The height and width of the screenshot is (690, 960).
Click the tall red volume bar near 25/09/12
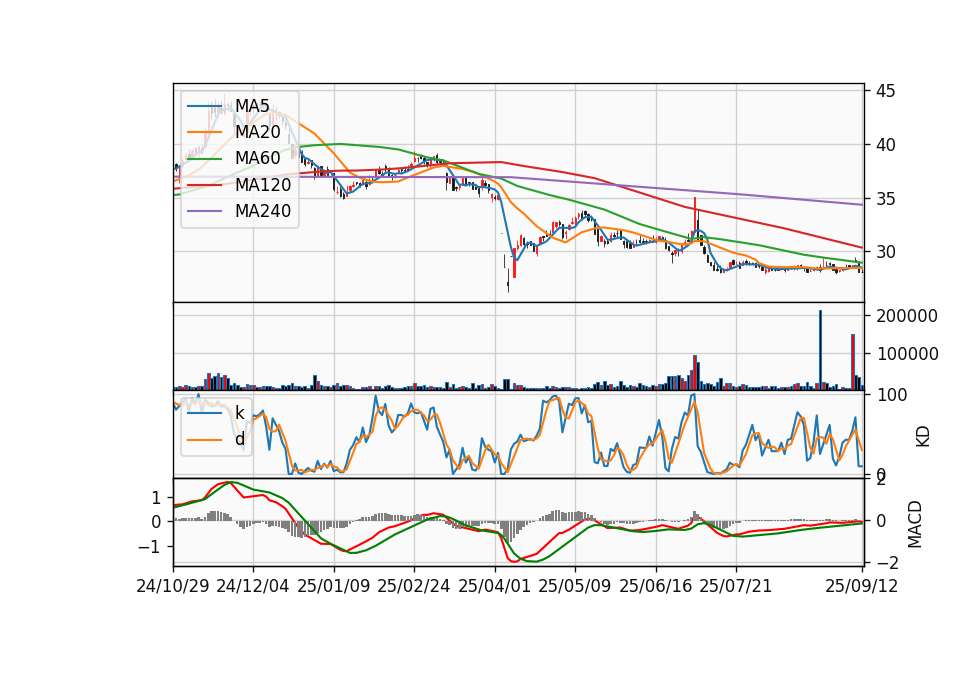pos(853,362)
